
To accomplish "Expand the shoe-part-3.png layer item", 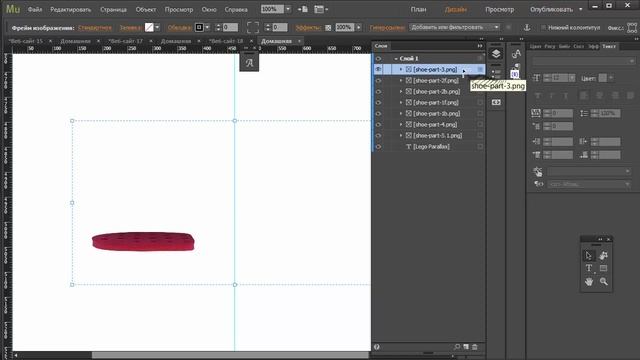I will click(x=401, y=70).
